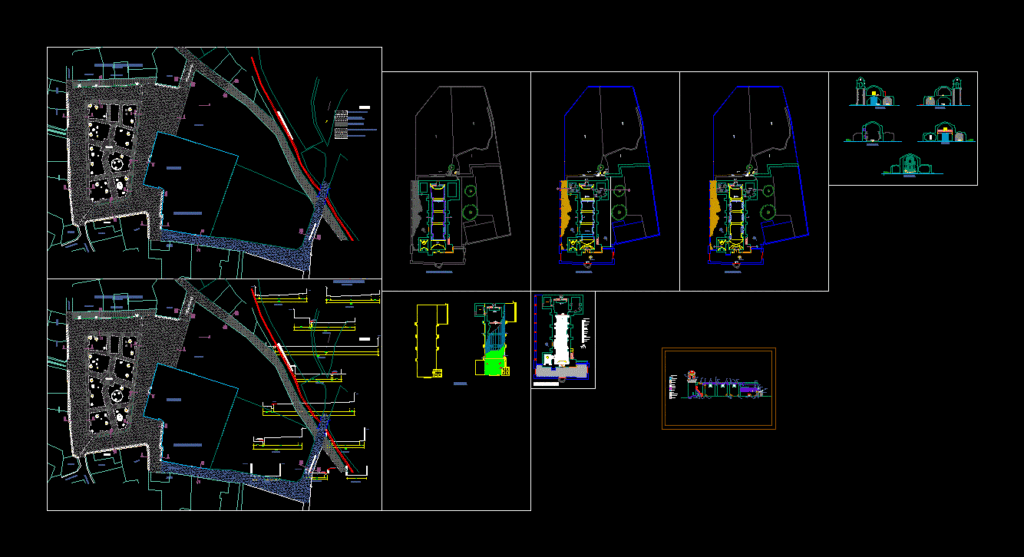Select the elevation with tower at top-left of elevations sheet
Screen dimensions: 1024x557
point(874,92)
